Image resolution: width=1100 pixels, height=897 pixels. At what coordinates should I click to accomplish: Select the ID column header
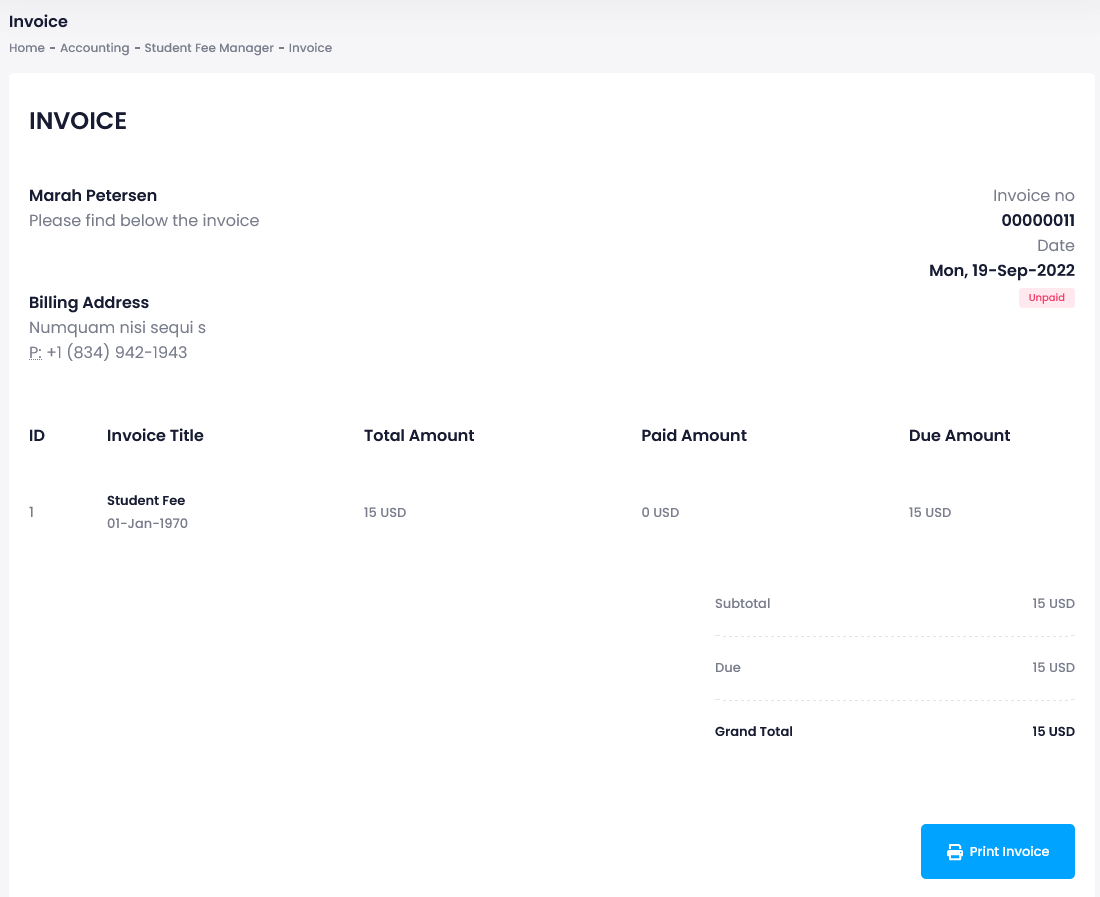(x=36, y=435)
